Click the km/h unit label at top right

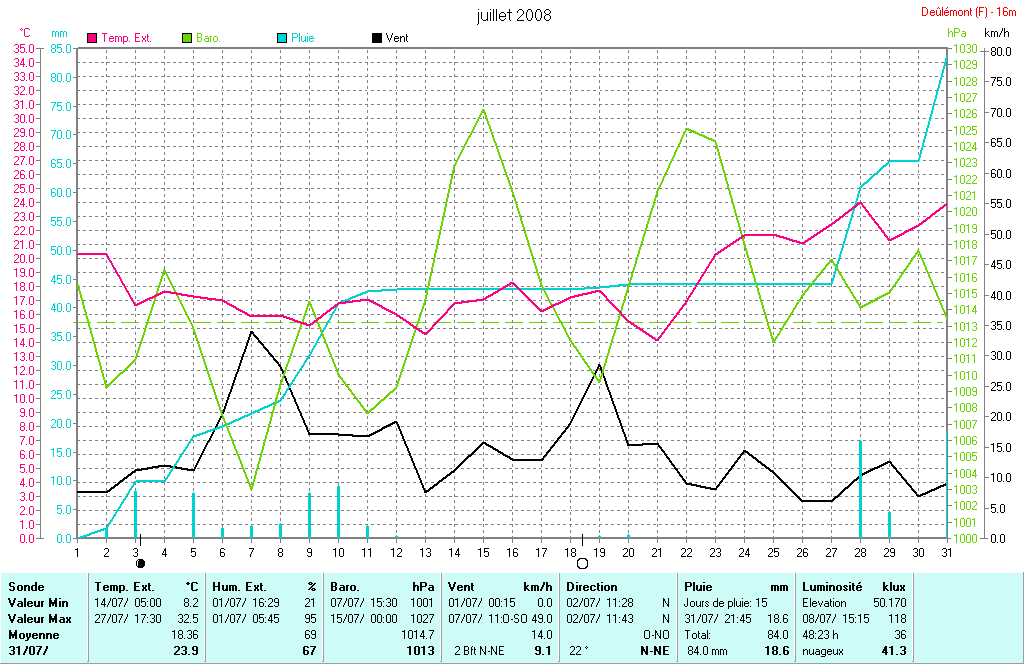(993, 33)
